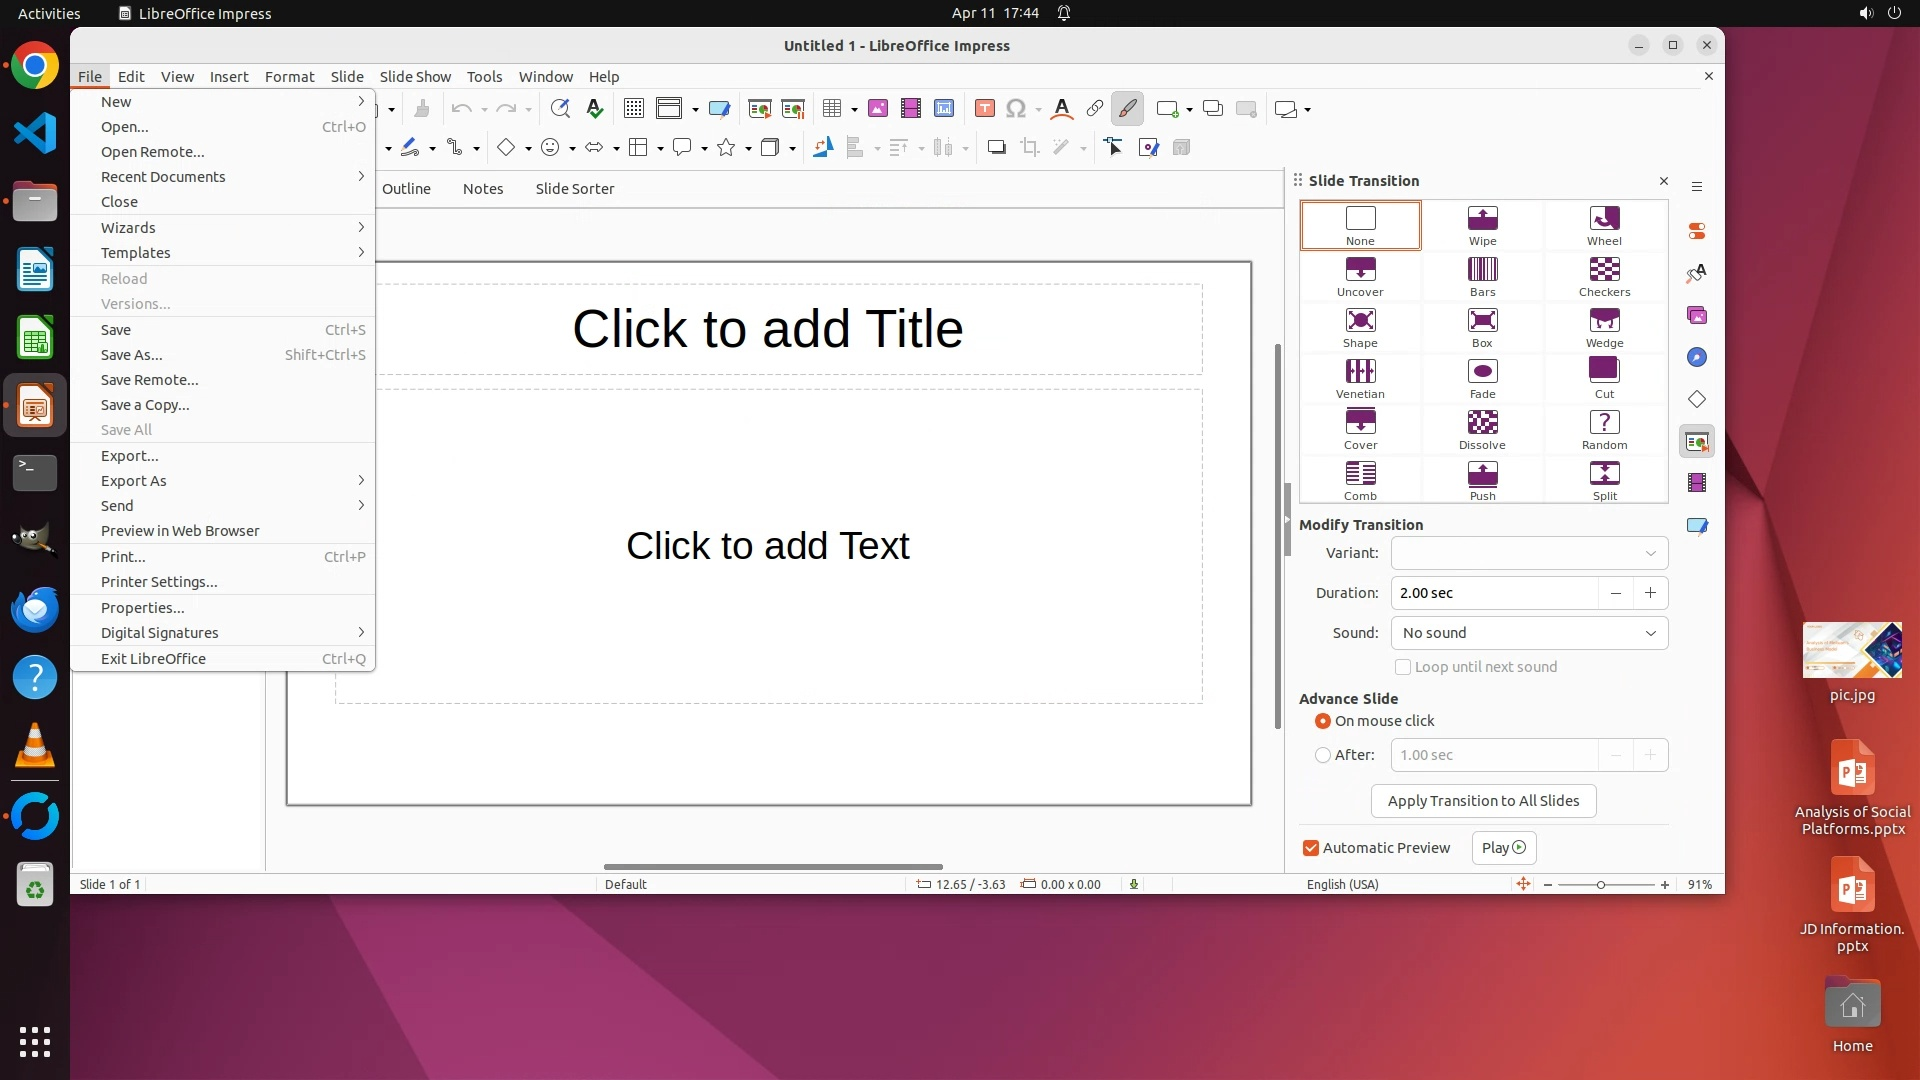1920x1080 pixels.
Task: Click Apply Transition to All Slides
Action: point(1483,801)
